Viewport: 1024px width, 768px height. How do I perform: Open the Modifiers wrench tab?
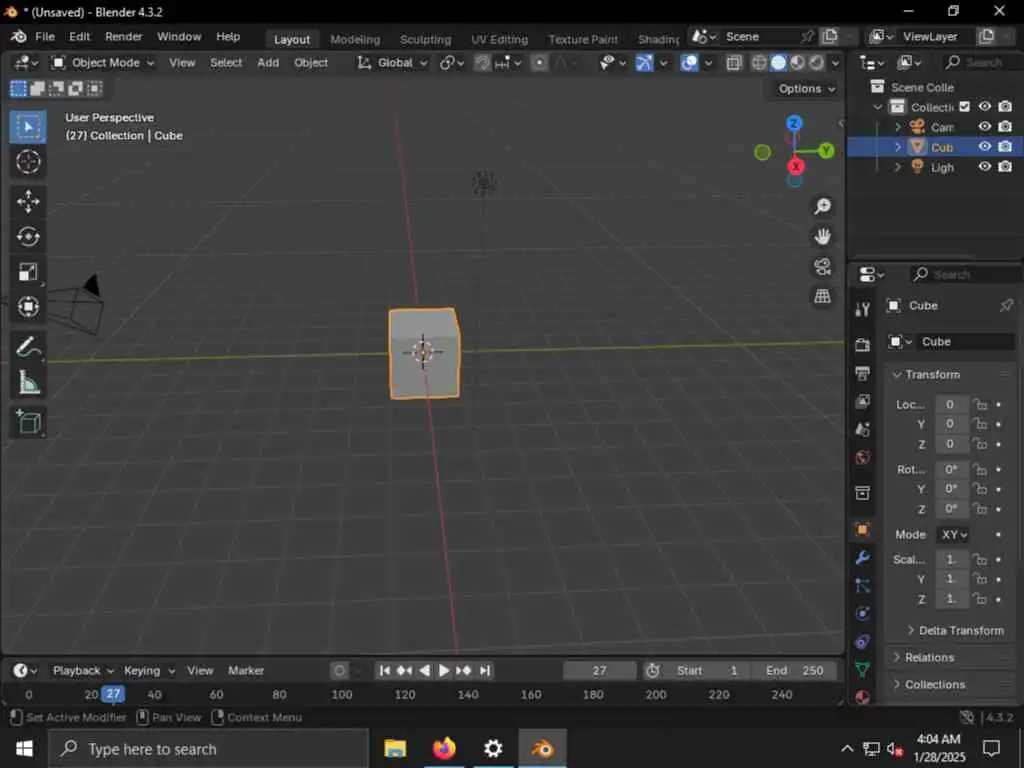862,557
